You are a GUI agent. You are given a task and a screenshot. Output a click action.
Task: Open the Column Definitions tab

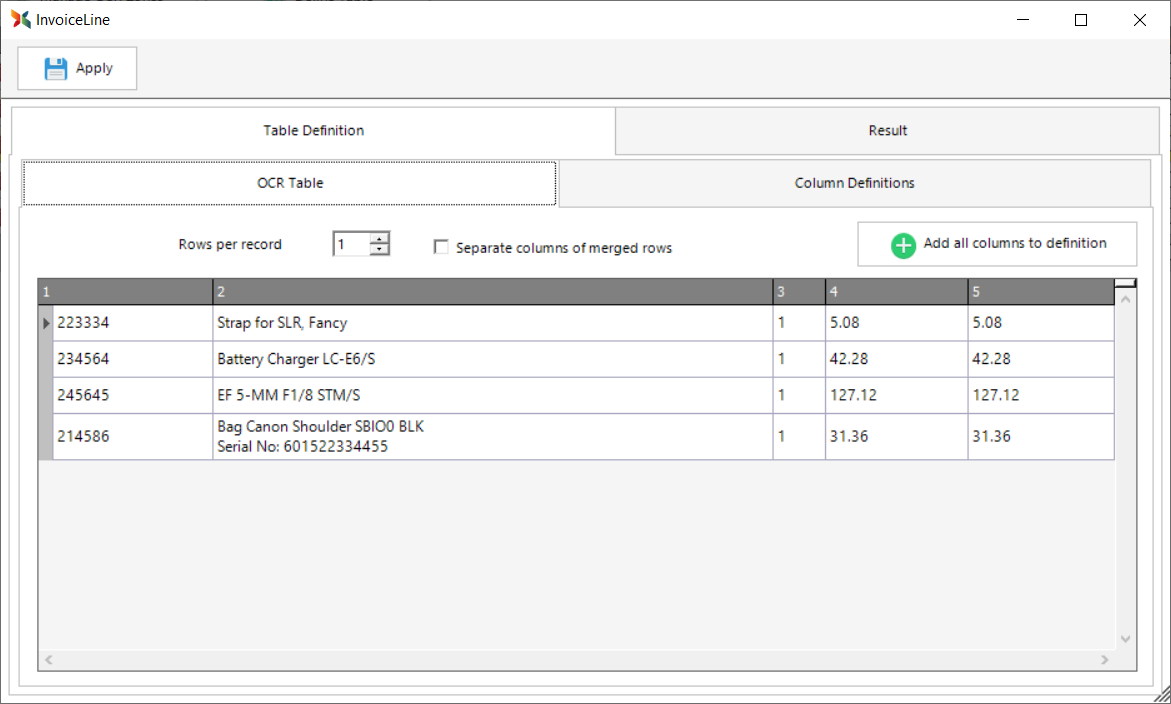pos(854,183)
